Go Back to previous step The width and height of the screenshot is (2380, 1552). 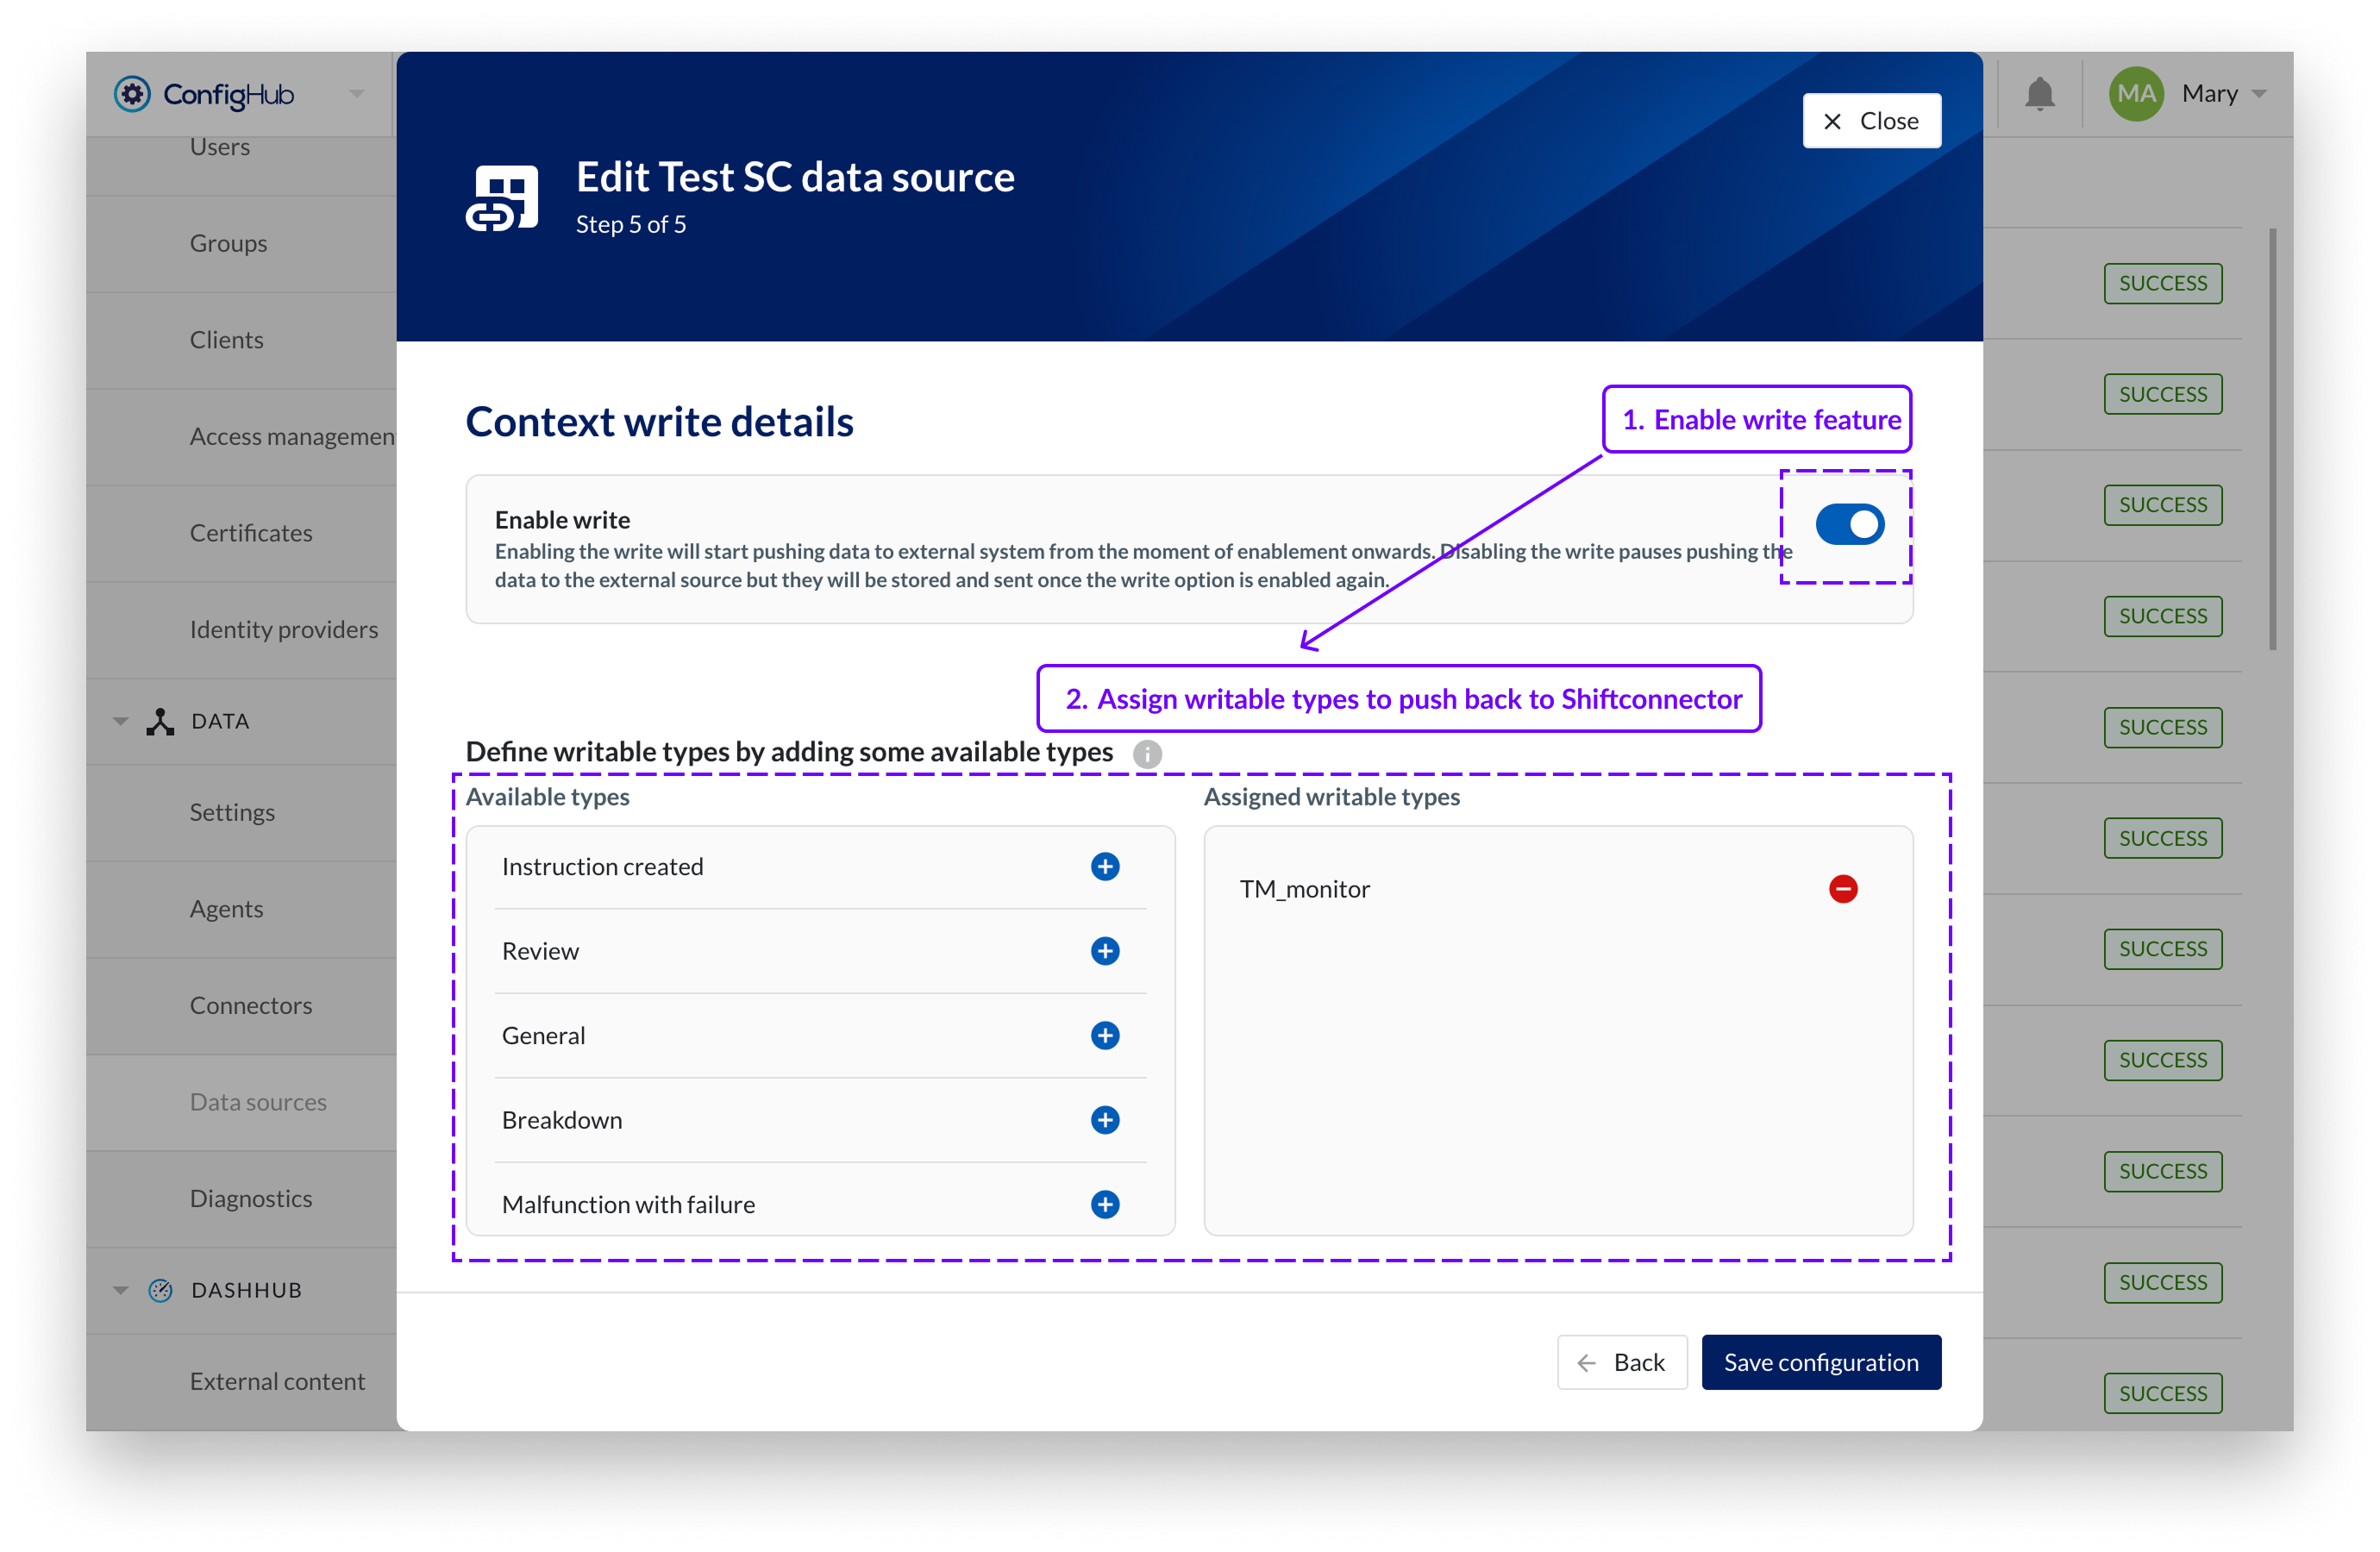1621,1362
